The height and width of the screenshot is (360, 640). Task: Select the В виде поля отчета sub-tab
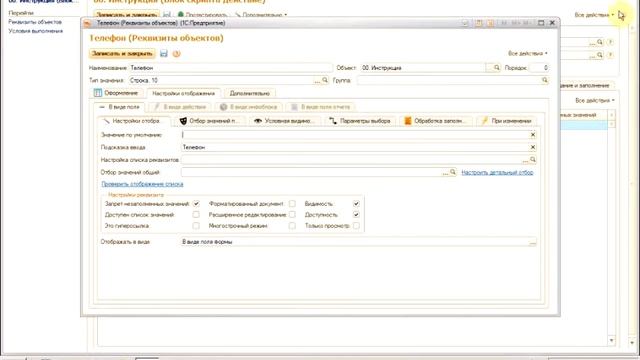coord(320,107)
